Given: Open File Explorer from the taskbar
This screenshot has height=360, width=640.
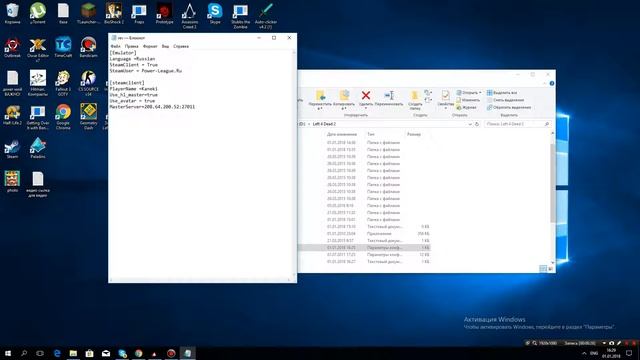Looking at the screenshot, I should [x=73, y=353].
